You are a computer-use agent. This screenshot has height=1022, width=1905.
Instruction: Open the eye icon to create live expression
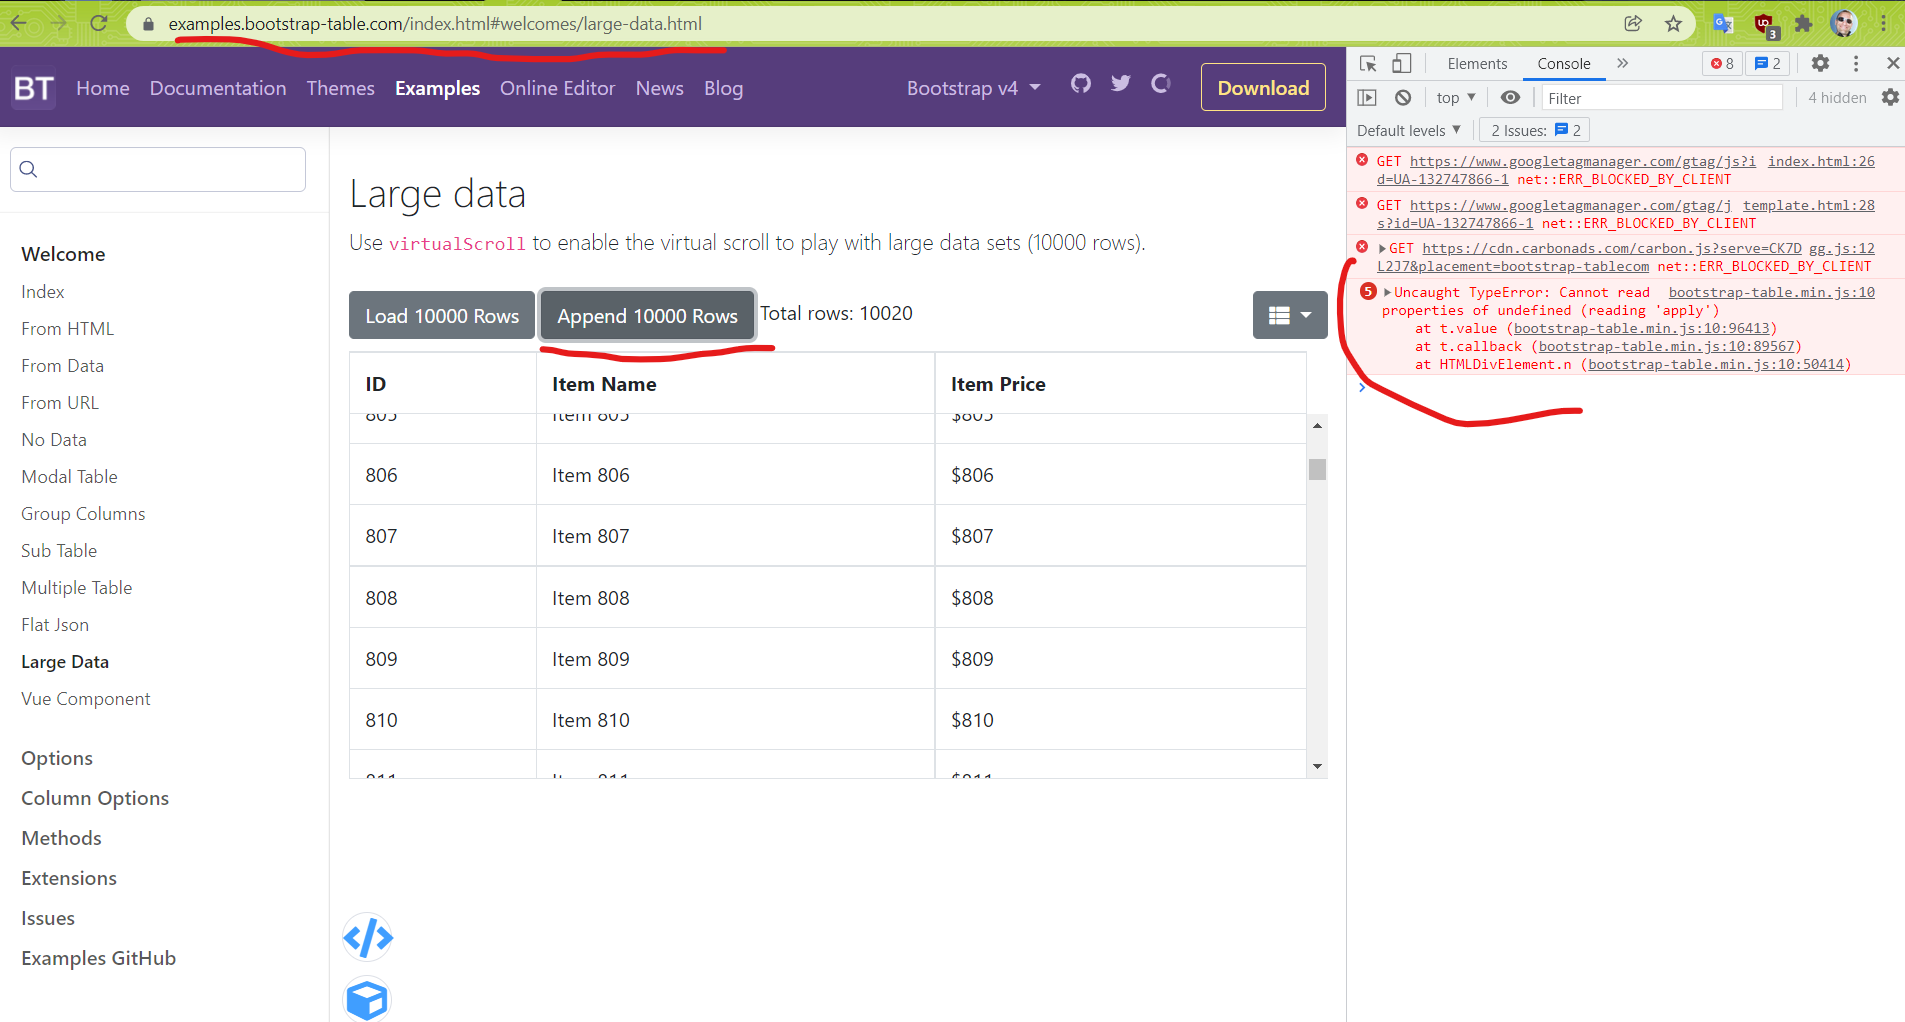click(1510, 97)
